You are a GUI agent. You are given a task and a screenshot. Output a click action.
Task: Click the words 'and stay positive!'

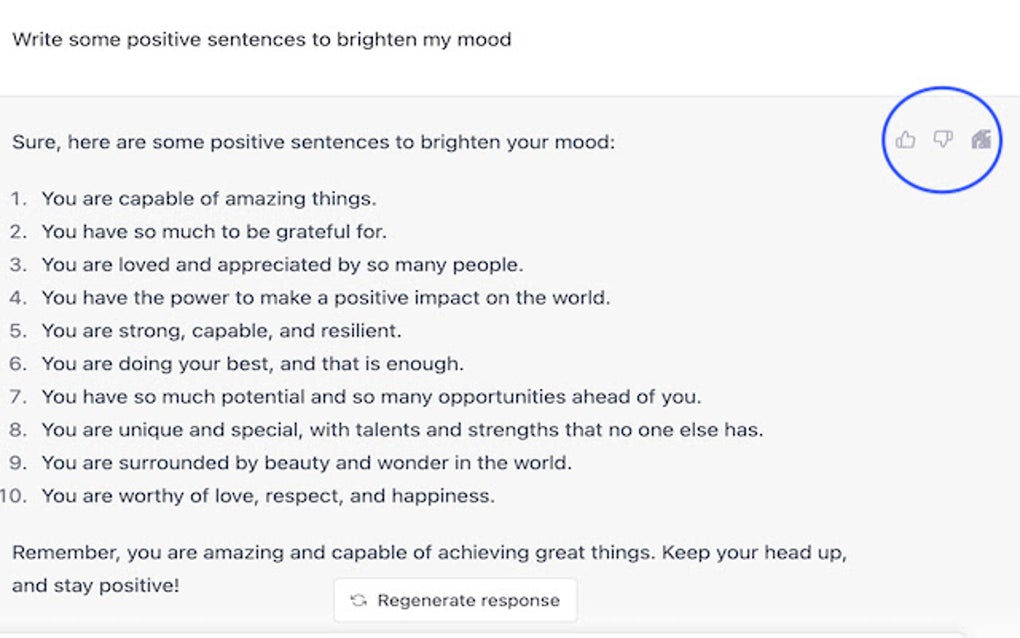[x=95, y=585]
